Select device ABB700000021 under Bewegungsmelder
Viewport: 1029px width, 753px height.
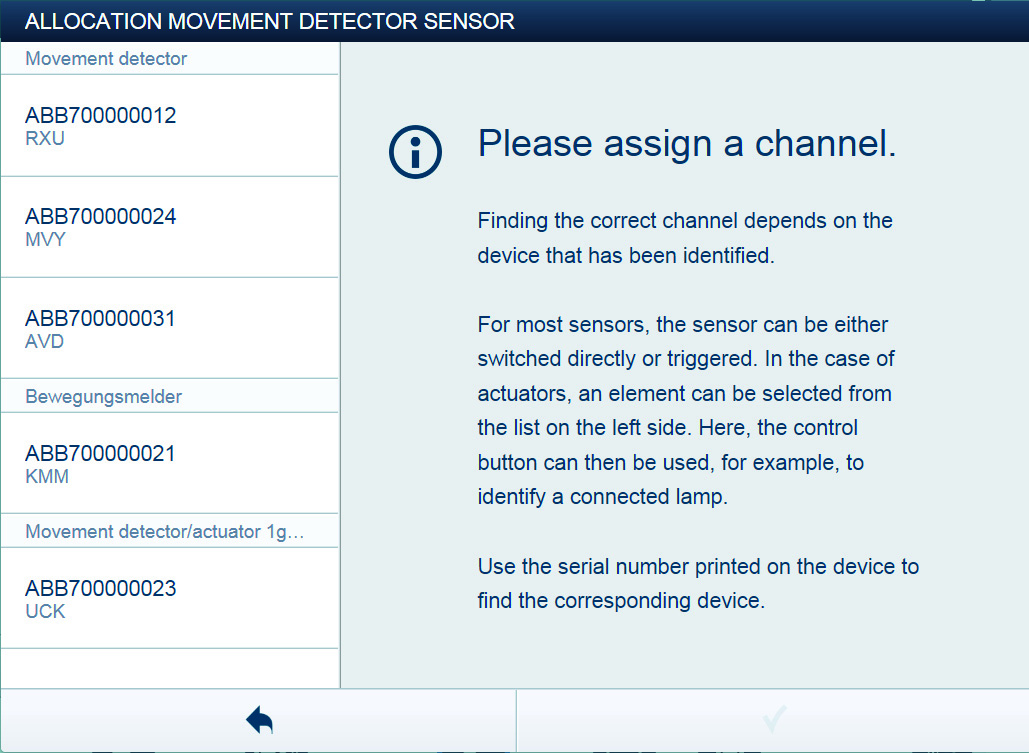pos(169,463)
